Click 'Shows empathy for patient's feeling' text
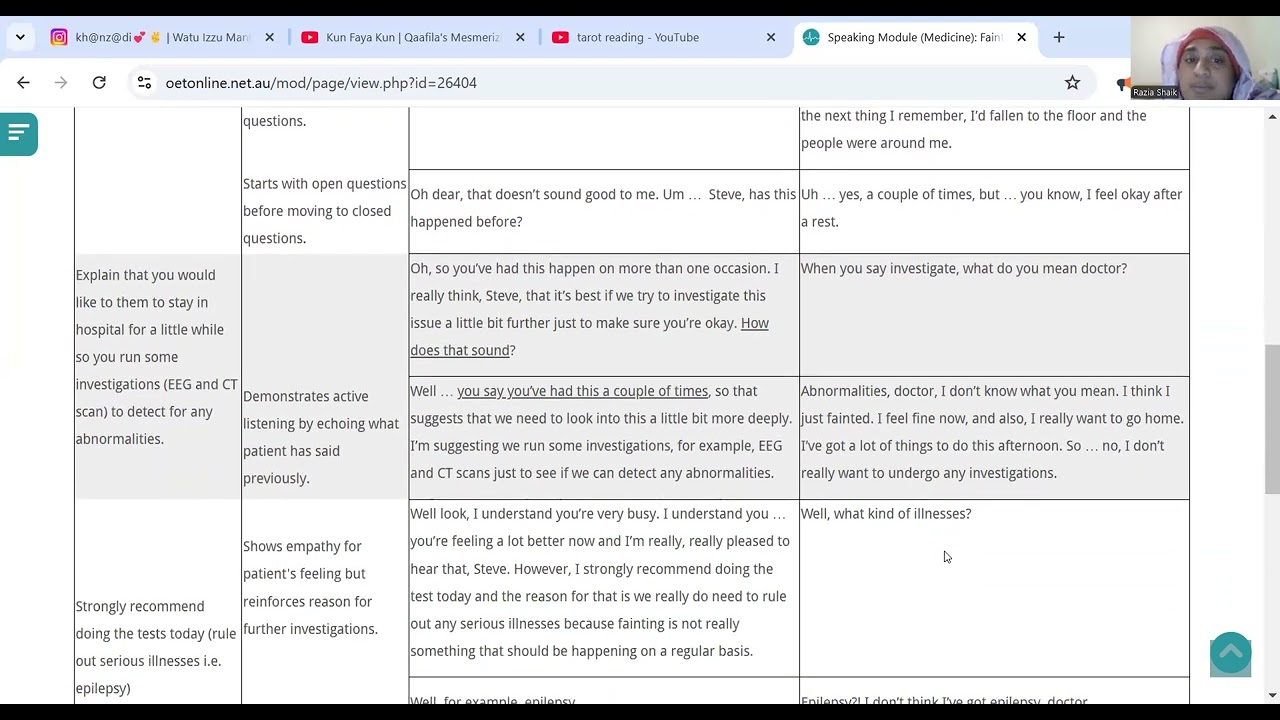The image size is (1280, 720). [x=310, y=587]
